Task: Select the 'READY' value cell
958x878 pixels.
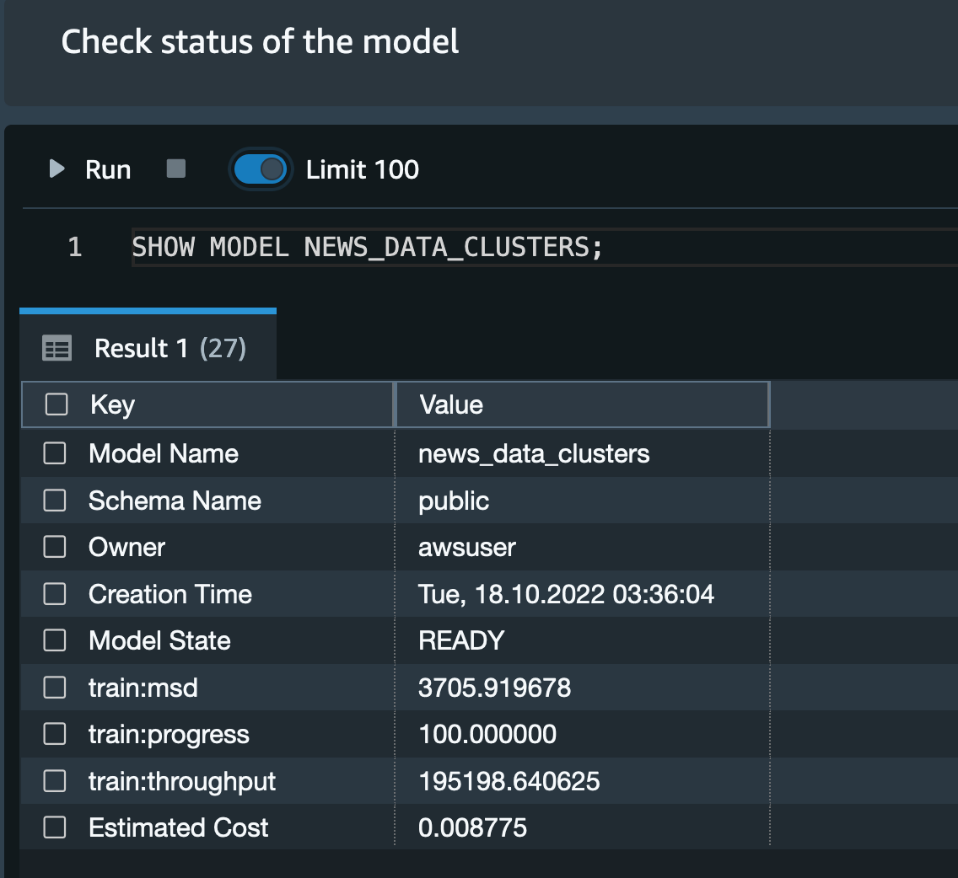Action: click(x=582, y=640)
